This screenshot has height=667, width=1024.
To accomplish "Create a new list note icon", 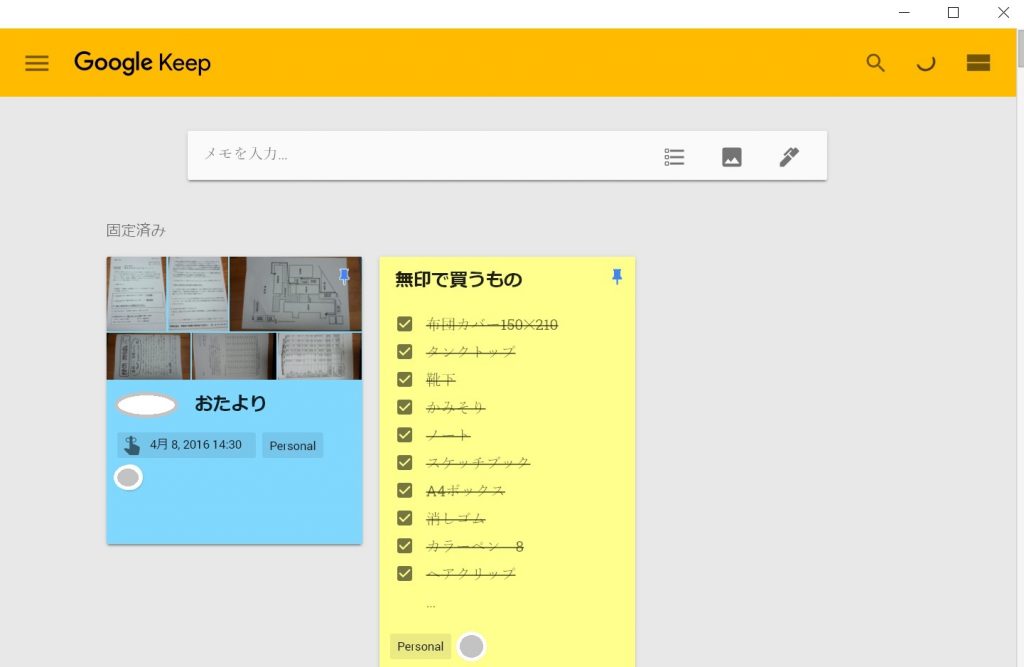I will 675,157.
